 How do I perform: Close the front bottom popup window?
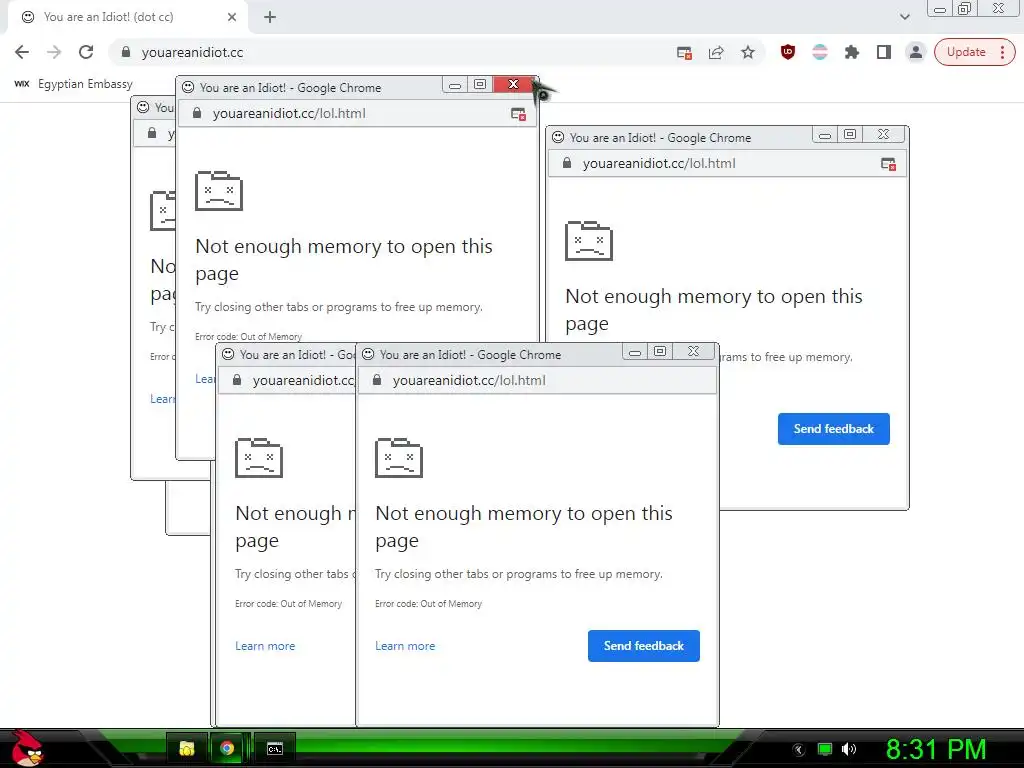tap(694, 351)
